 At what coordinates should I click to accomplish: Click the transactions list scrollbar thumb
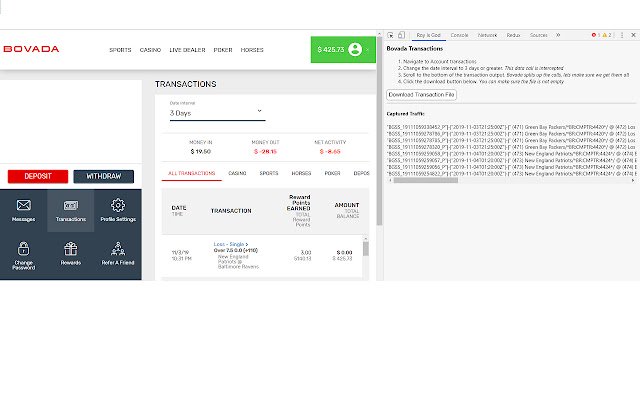pos(366,249)
